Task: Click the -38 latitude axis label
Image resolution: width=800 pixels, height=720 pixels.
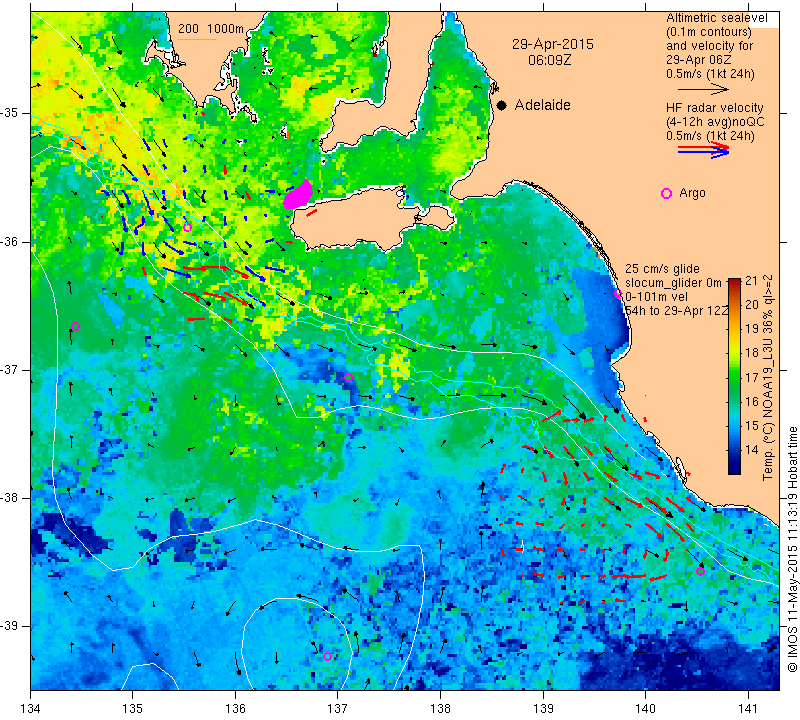Action: point(10,498)
